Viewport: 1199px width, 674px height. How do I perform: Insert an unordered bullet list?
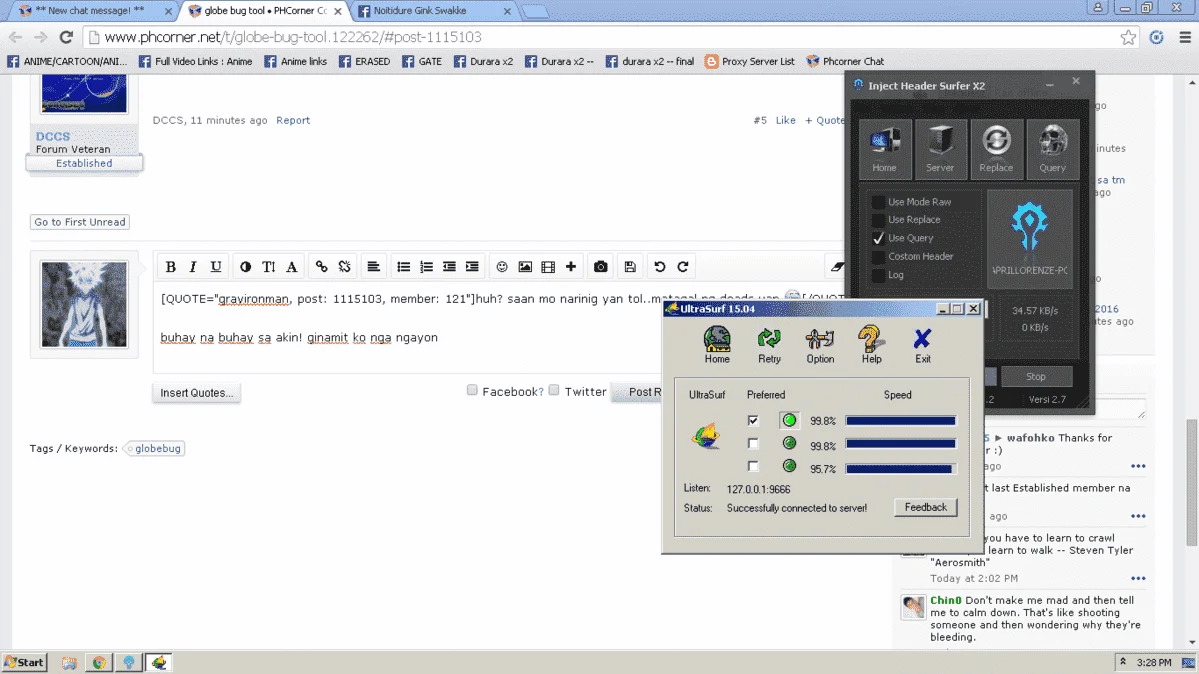click(403, 266)
